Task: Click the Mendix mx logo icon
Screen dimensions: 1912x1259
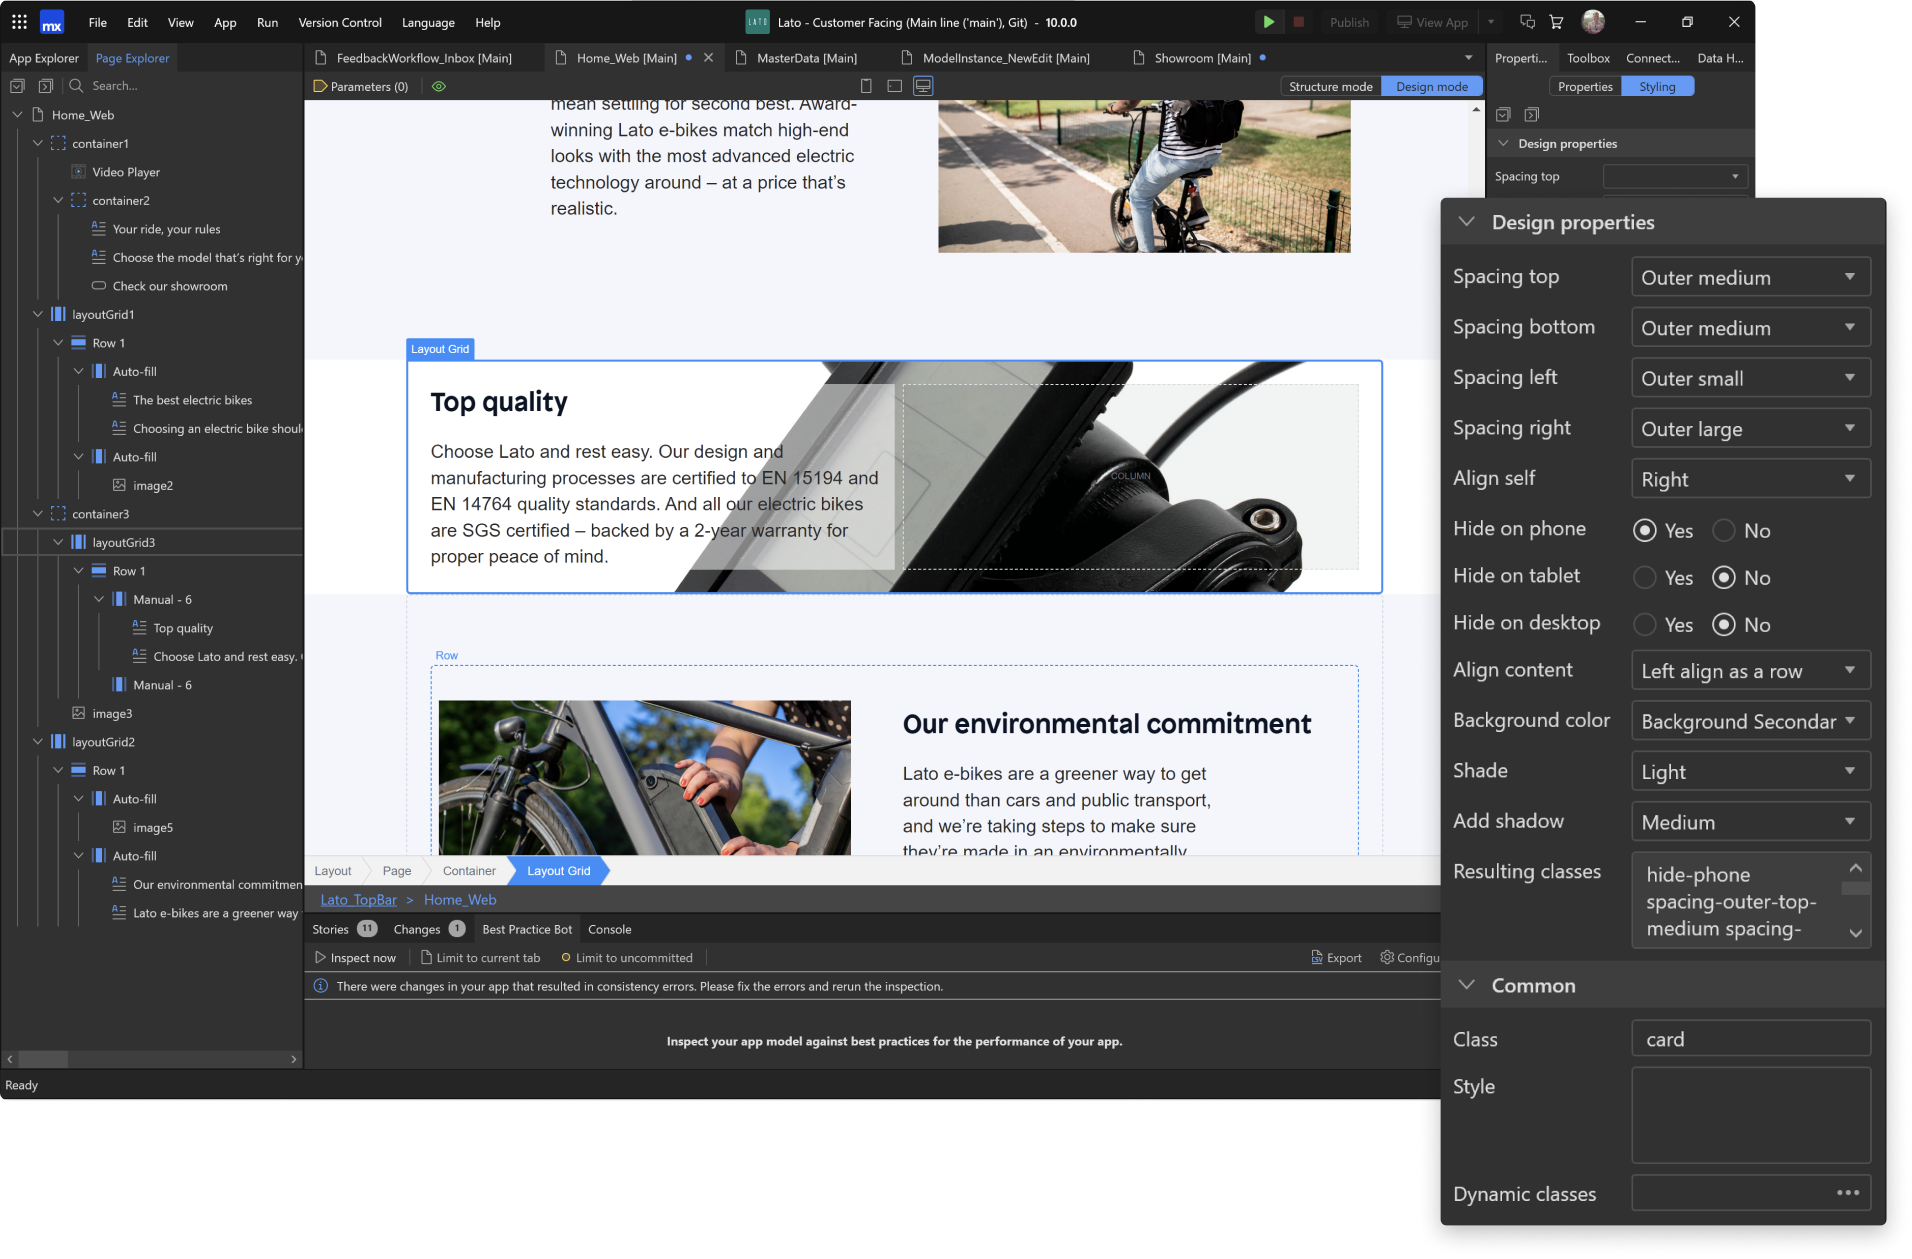Action: pos(52,22)
